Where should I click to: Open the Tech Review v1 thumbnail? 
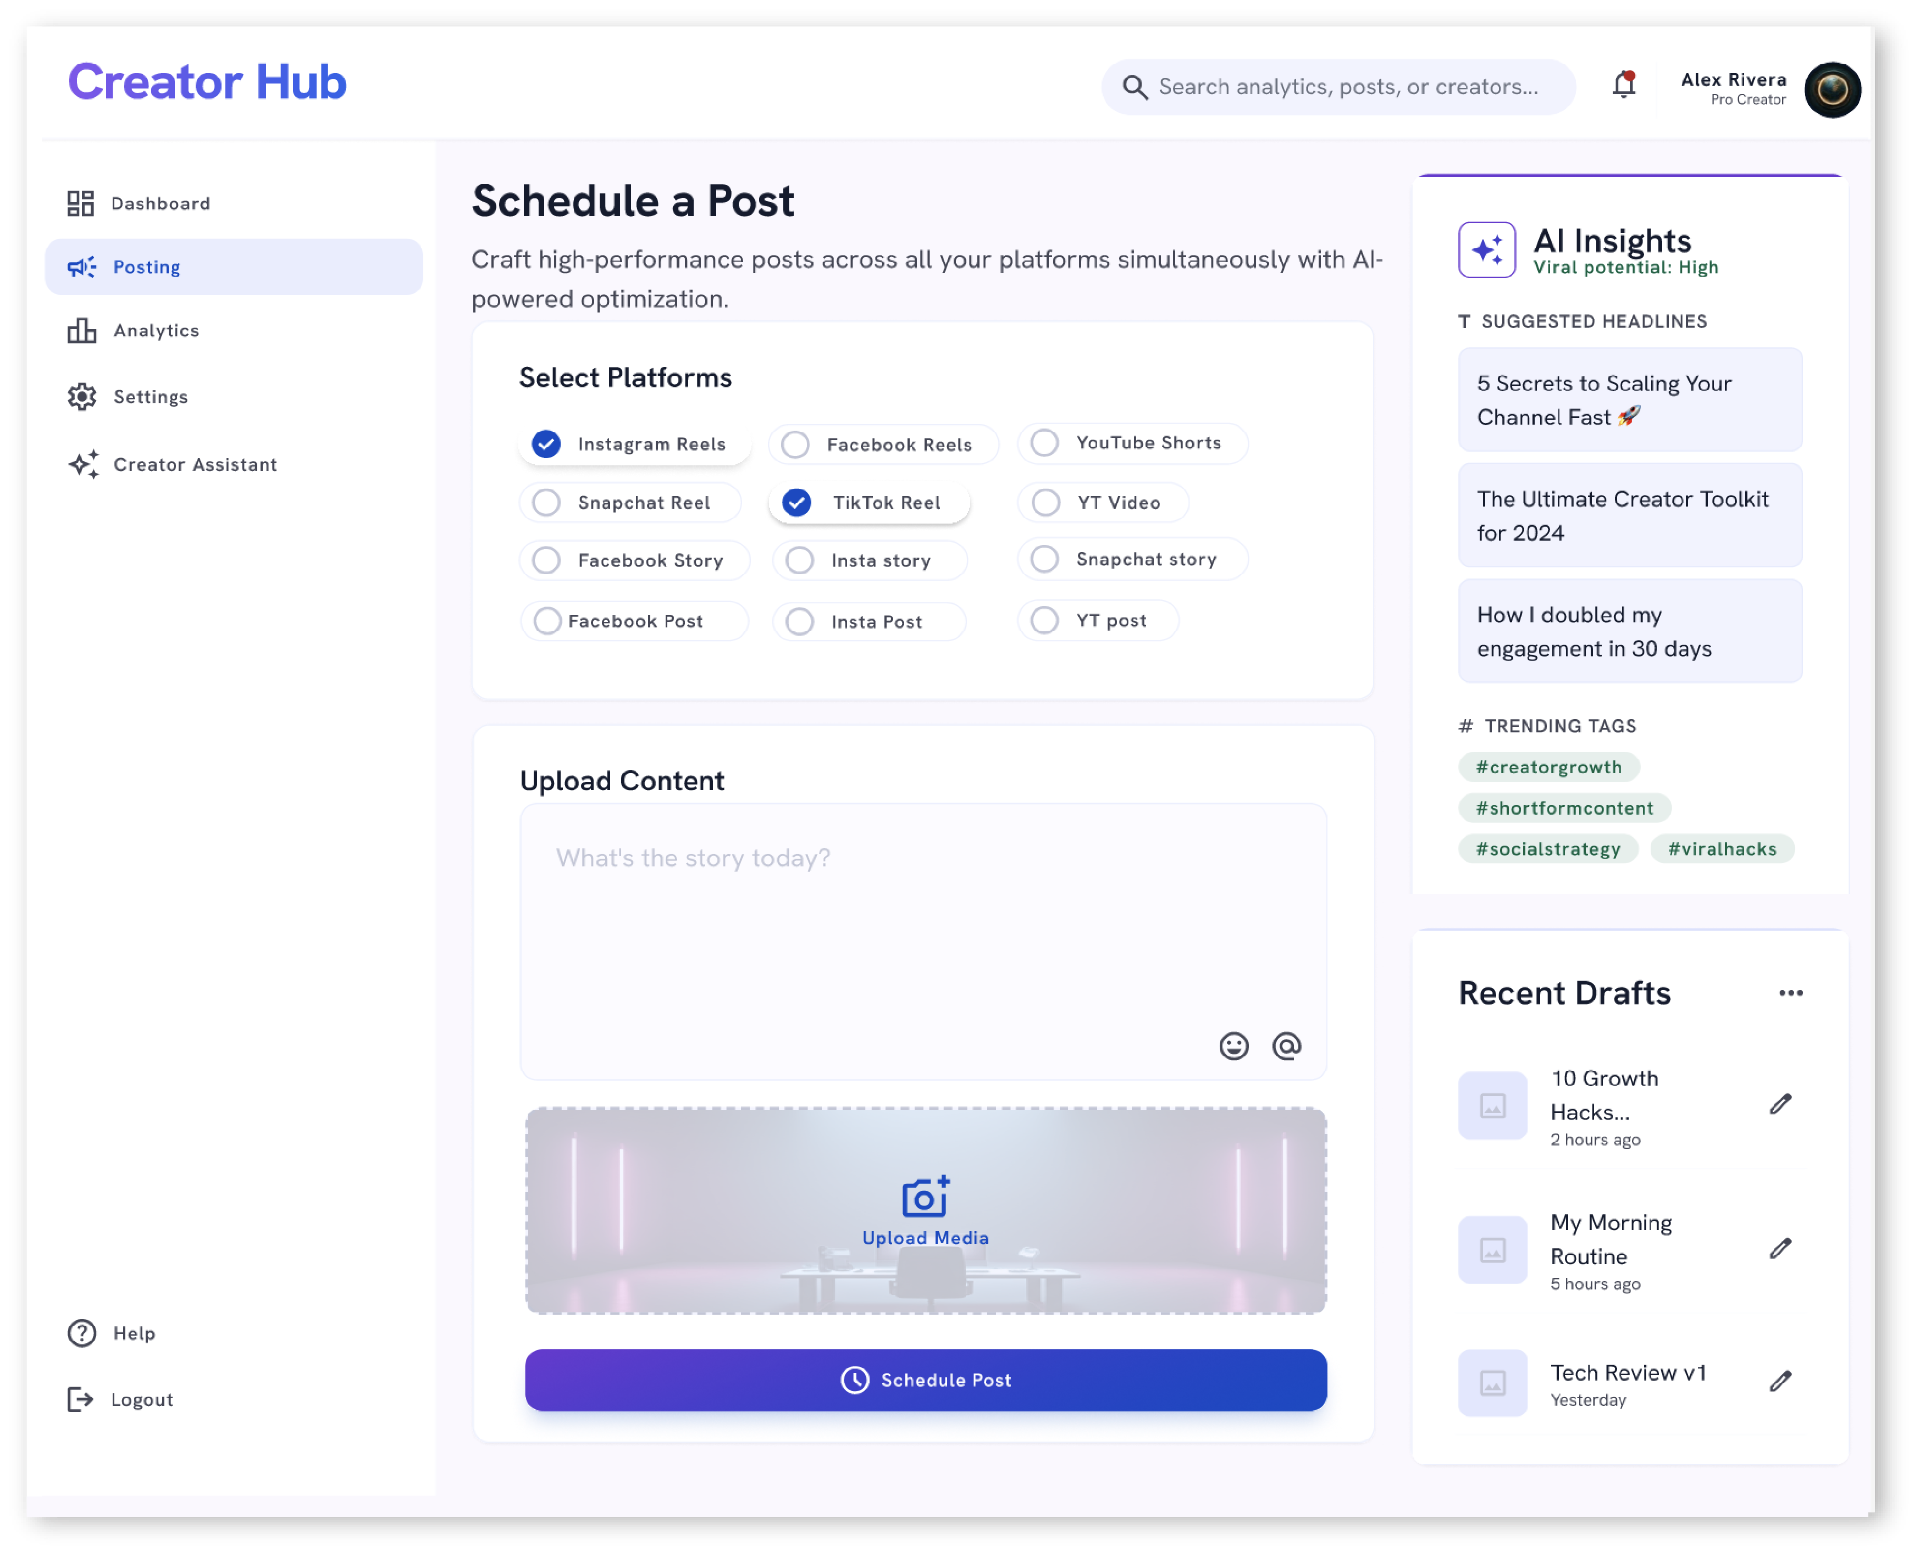(x=1493, y=1383)
